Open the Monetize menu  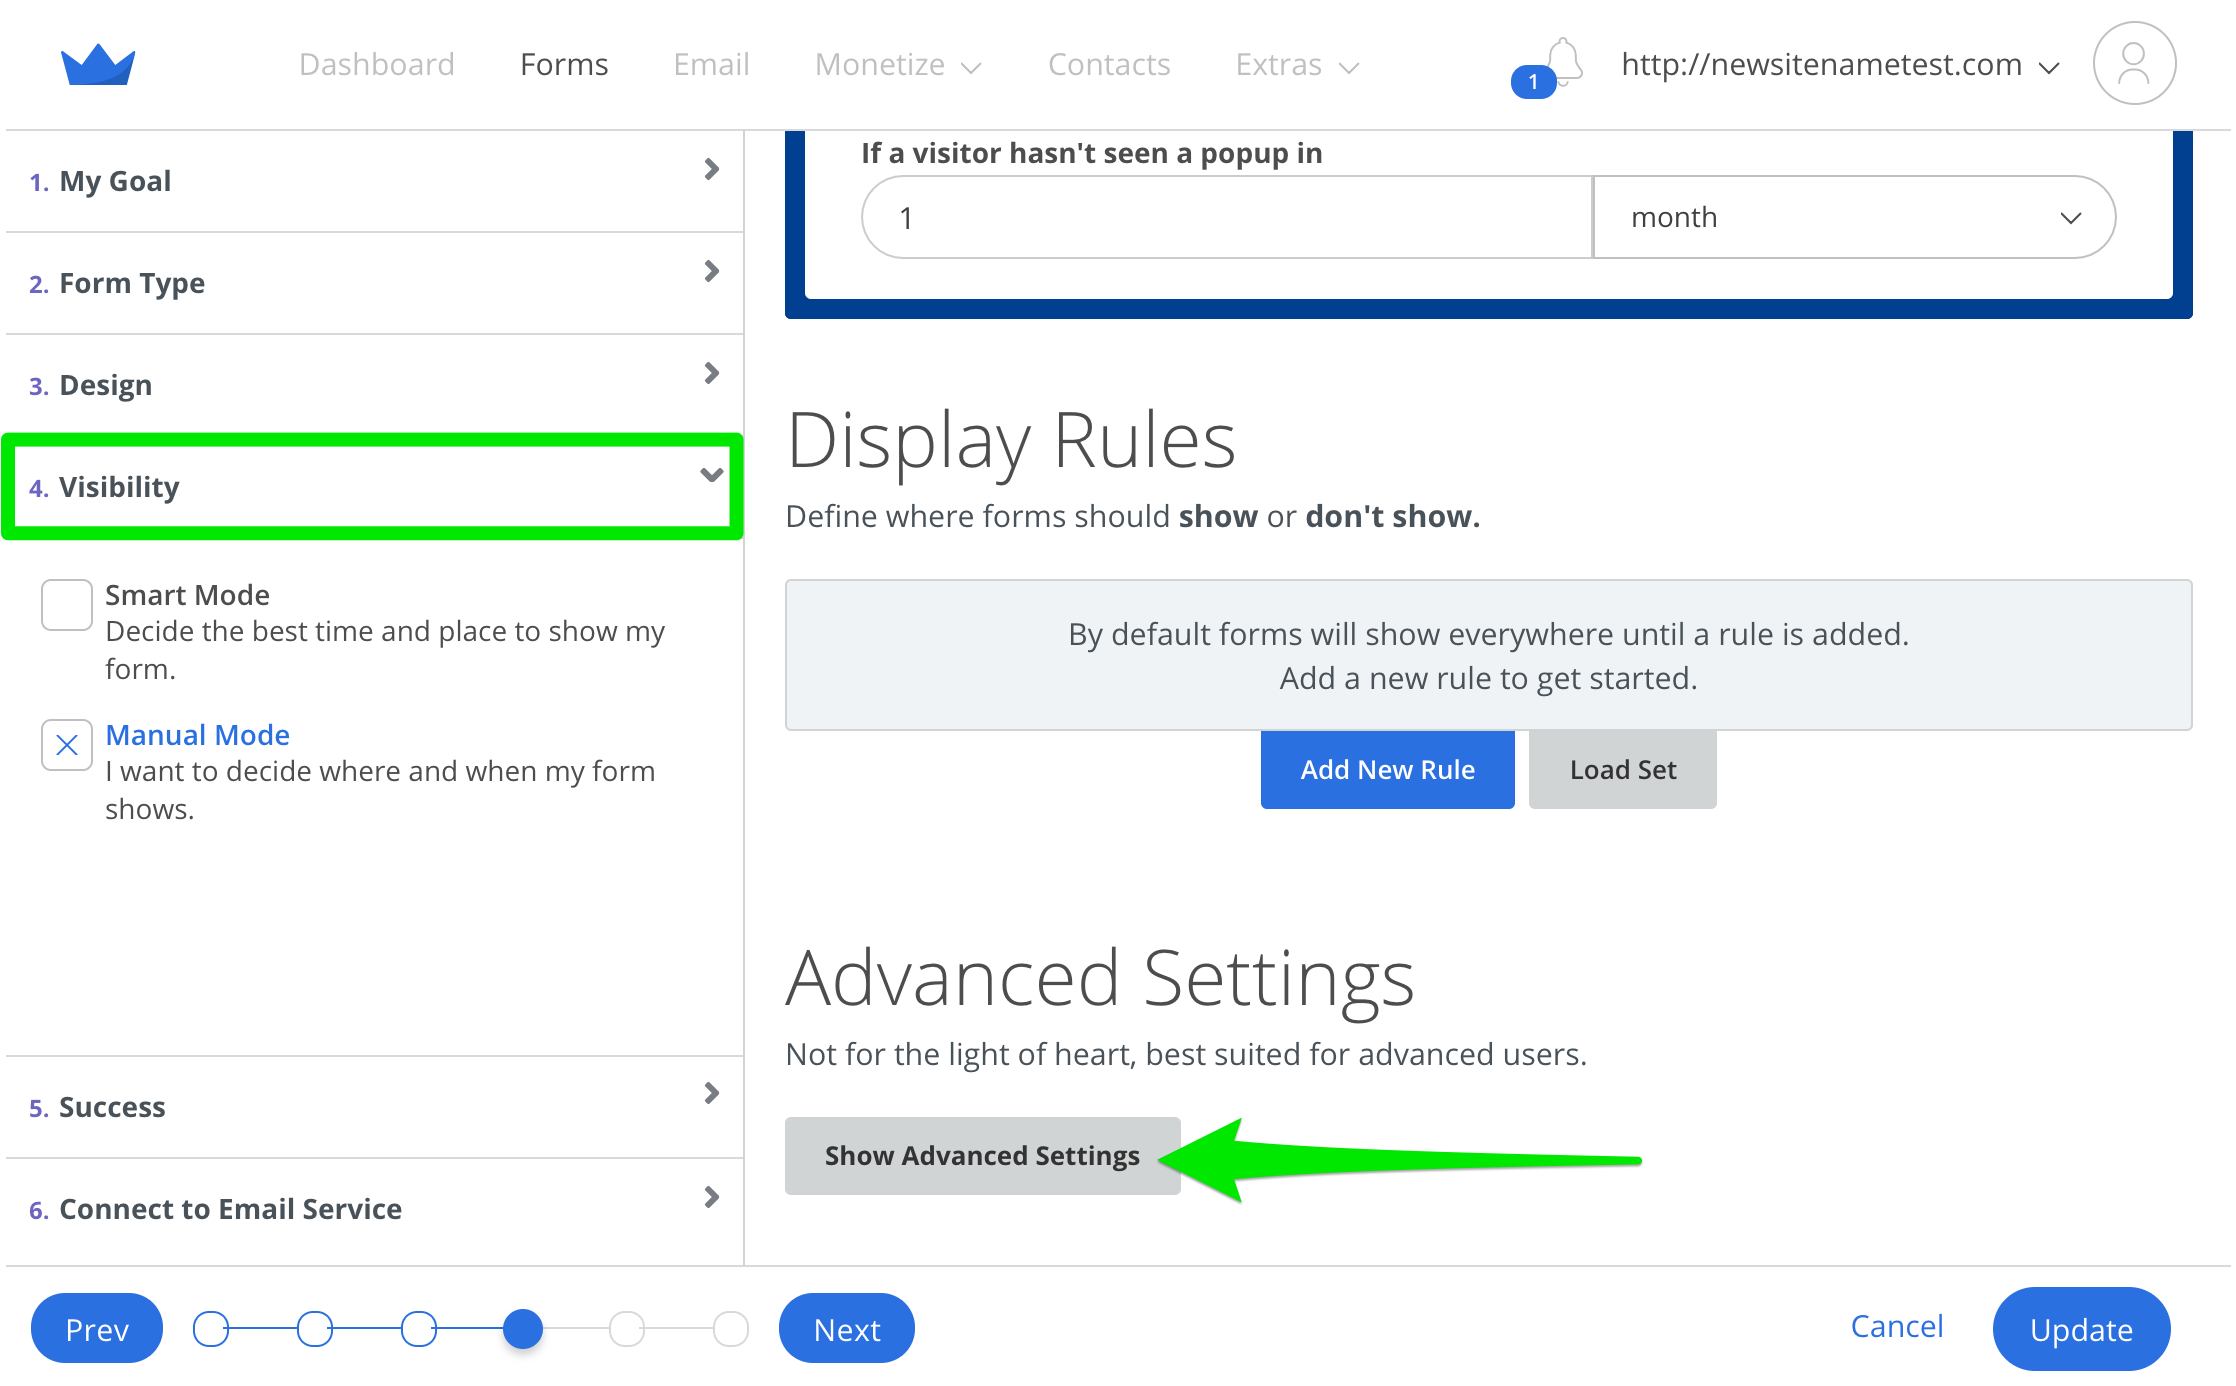[x=897, y=66]
